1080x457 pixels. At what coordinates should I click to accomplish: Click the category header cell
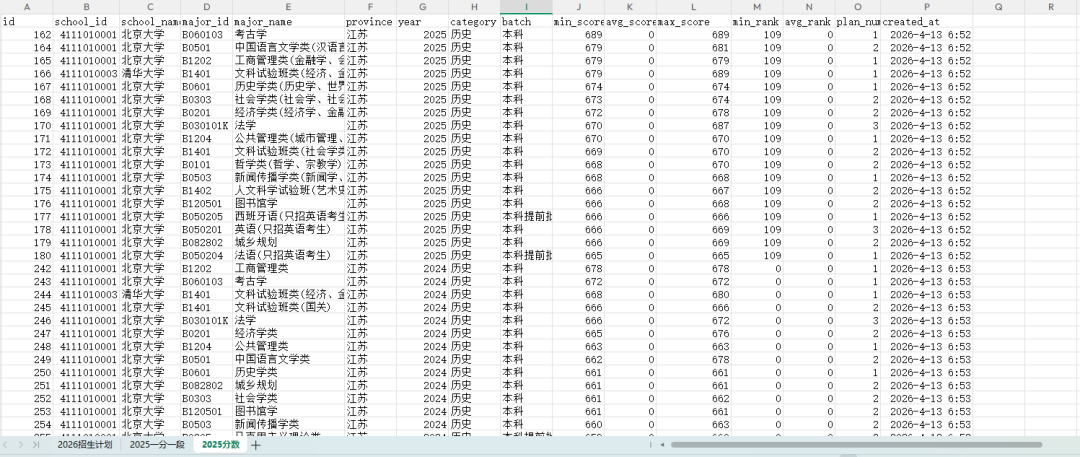coord(475,22)
